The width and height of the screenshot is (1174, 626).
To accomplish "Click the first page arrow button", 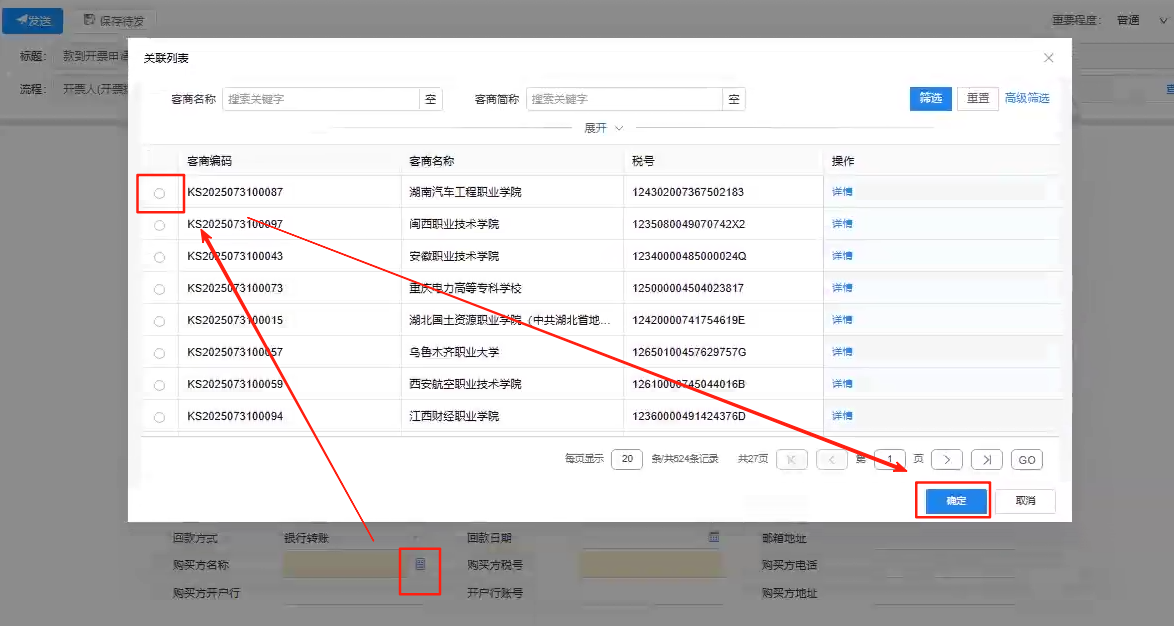I will point(792,459).
